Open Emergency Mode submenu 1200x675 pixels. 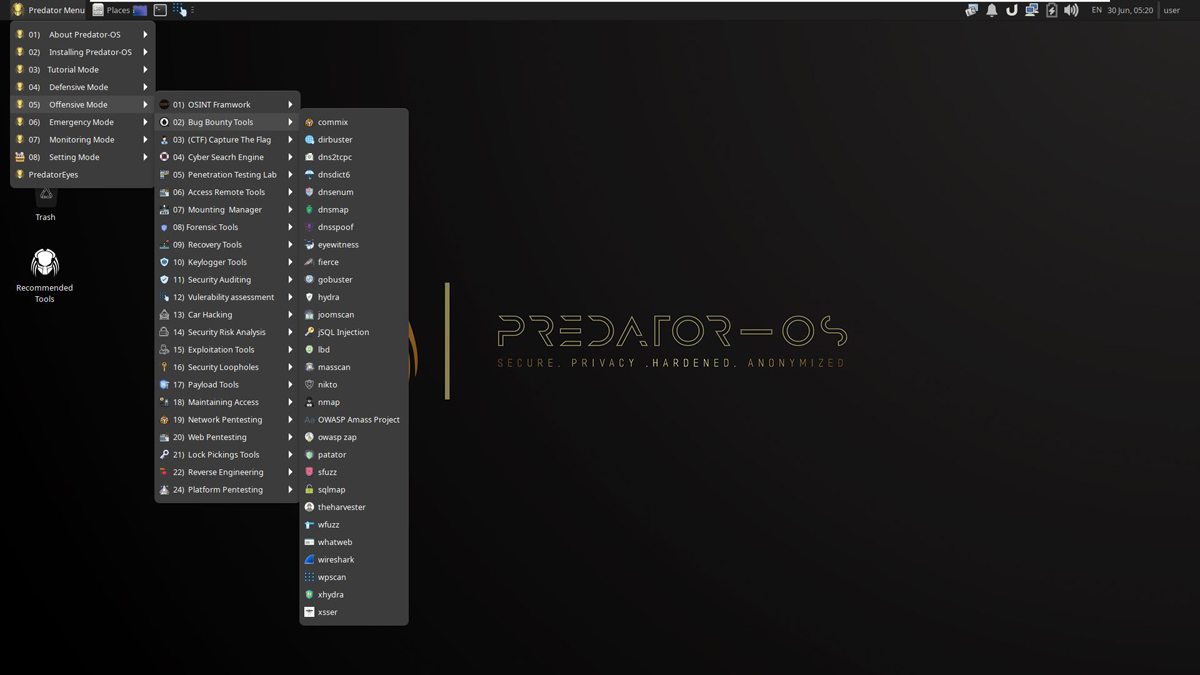tap(83, 122)
